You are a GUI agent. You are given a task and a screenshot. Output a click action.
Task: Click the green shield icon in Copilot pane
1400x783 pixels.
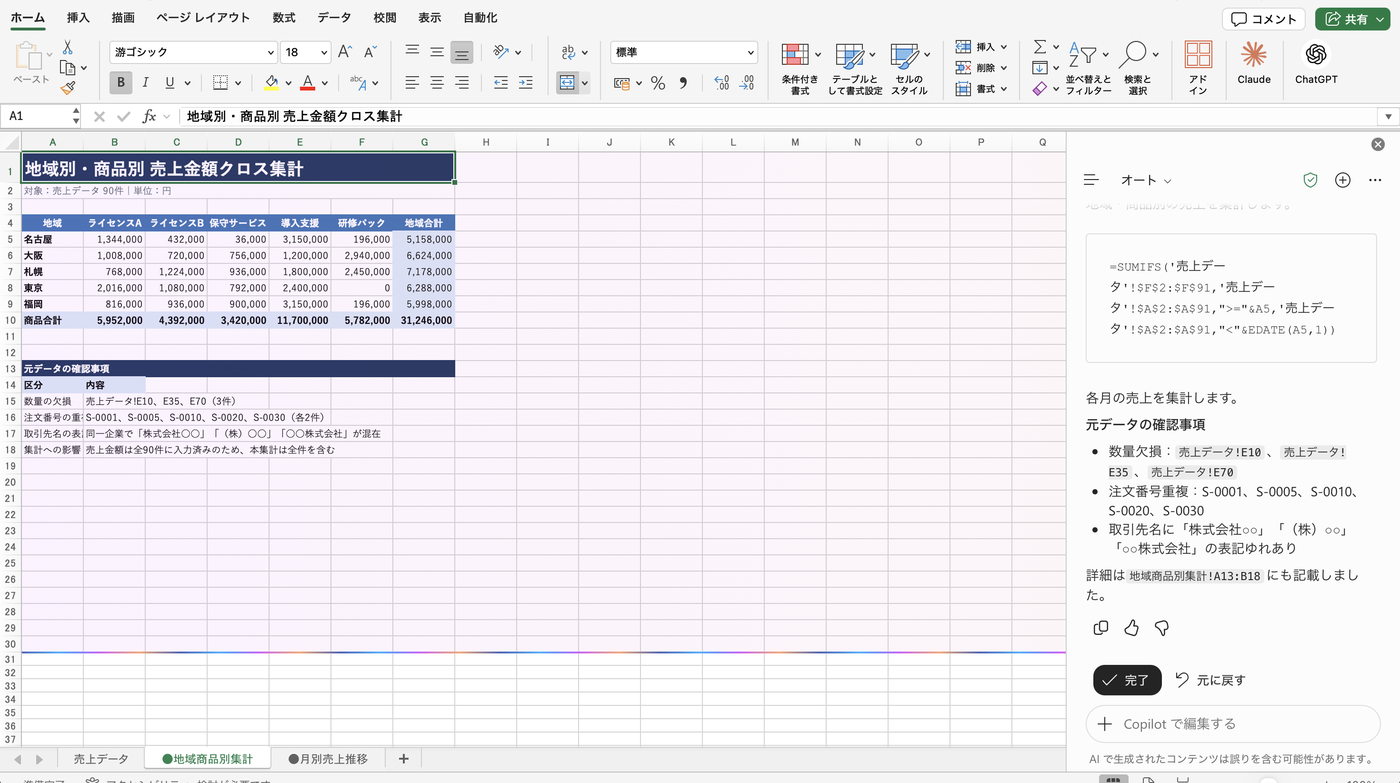coord(1310,180)
